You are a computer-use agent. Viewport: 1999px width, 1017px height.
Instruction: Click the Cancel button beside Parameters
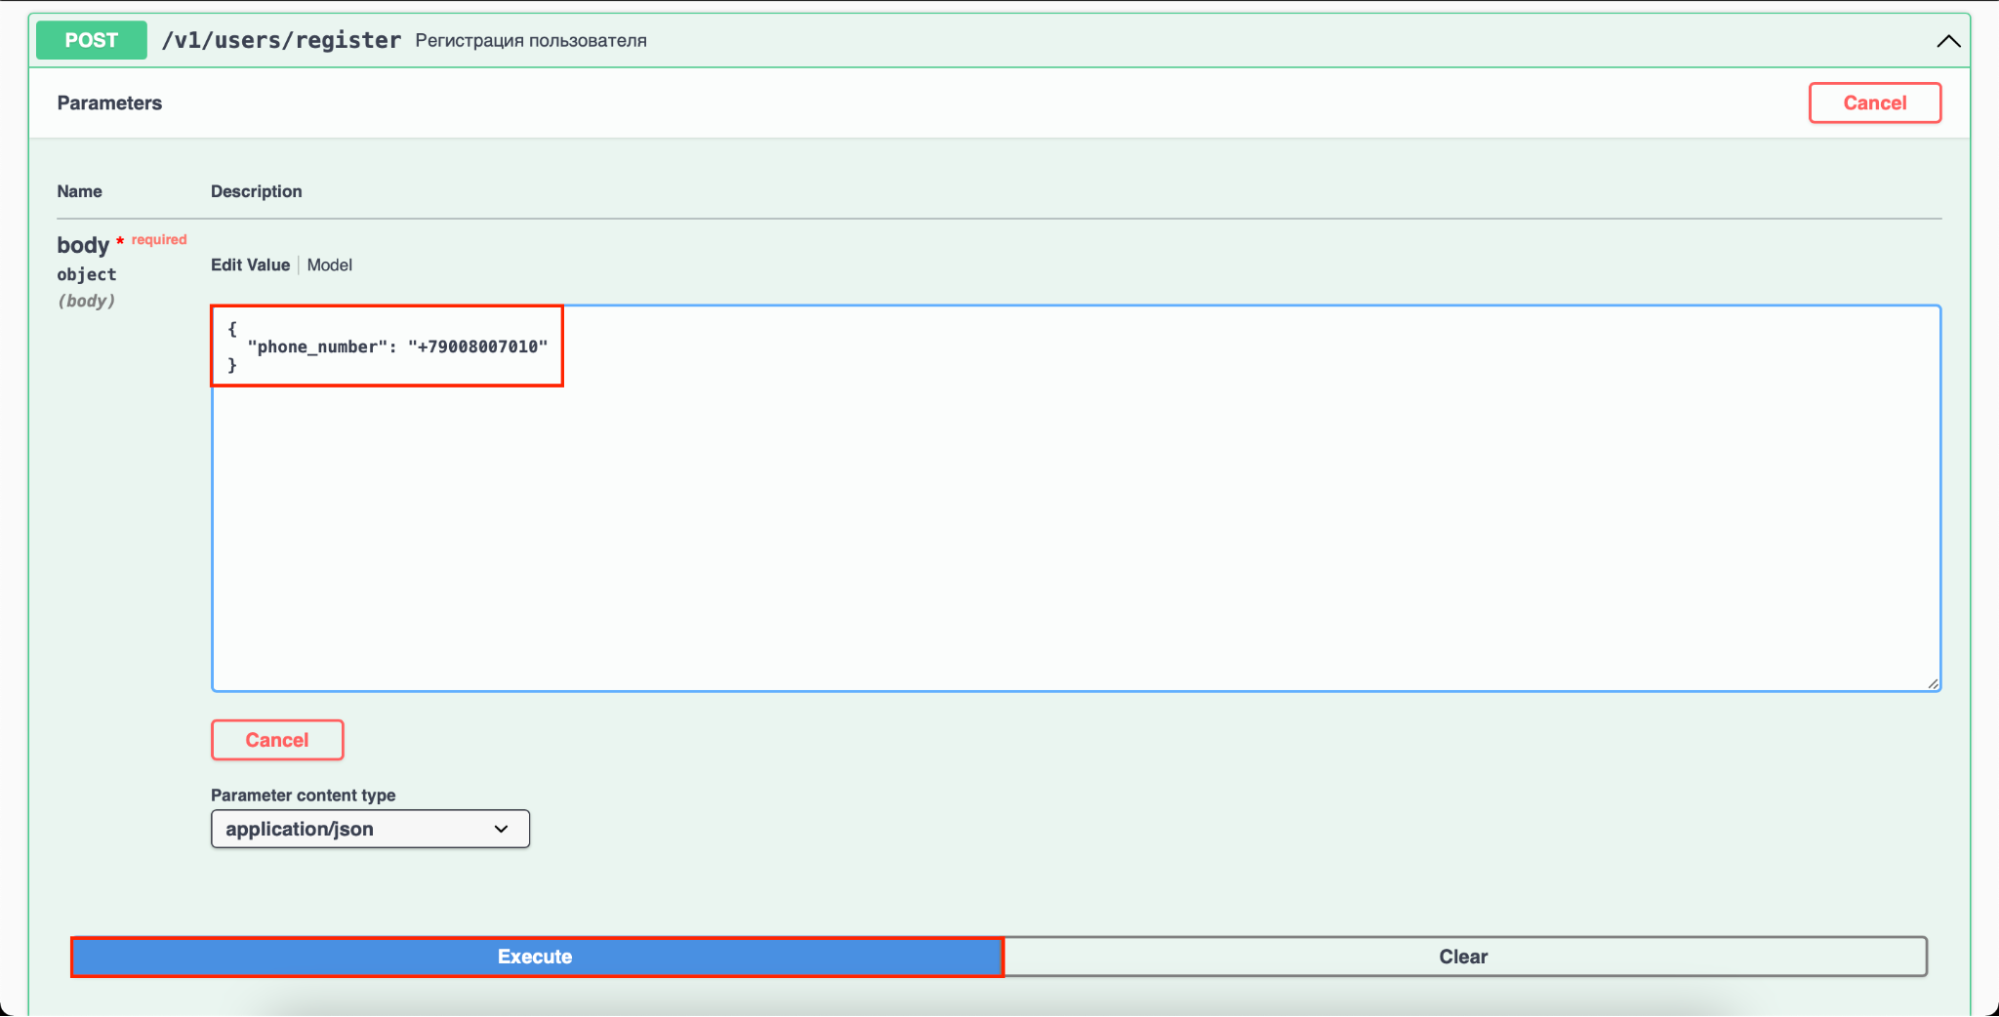coord(1874,103)
